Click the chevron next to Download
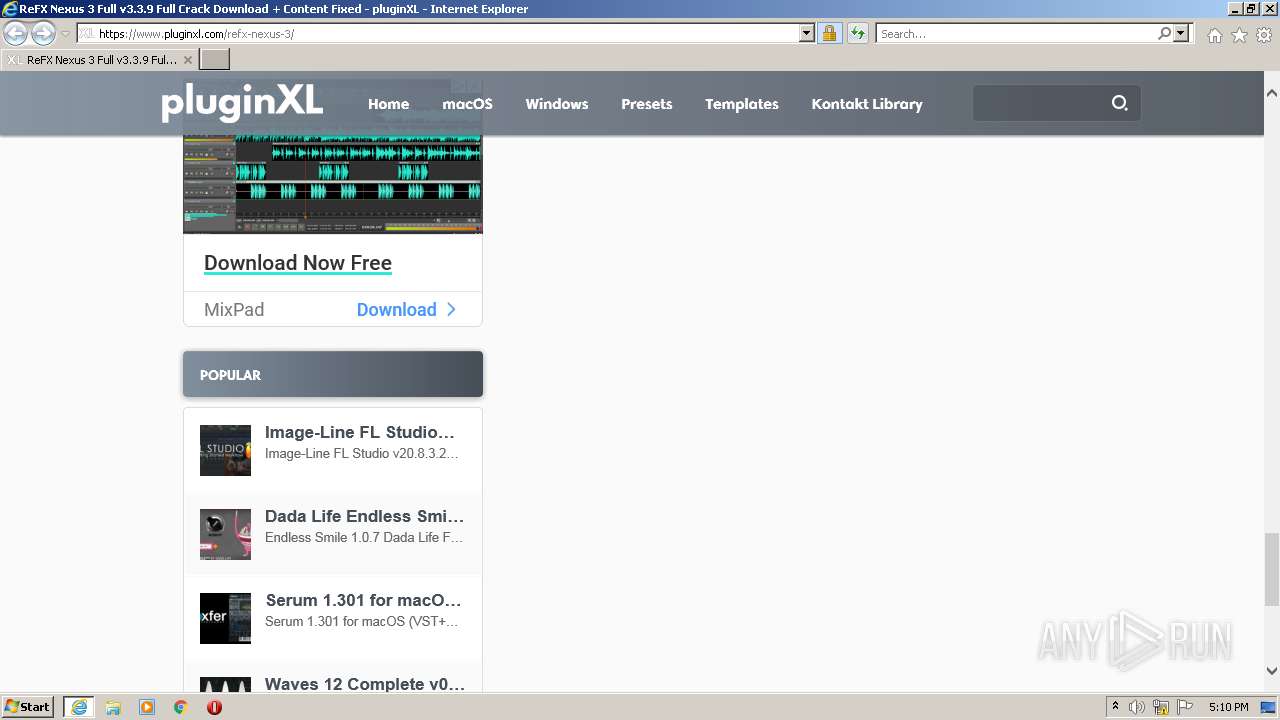The width and height of the screenshot is (1280, 720). (x=451, y=310)
